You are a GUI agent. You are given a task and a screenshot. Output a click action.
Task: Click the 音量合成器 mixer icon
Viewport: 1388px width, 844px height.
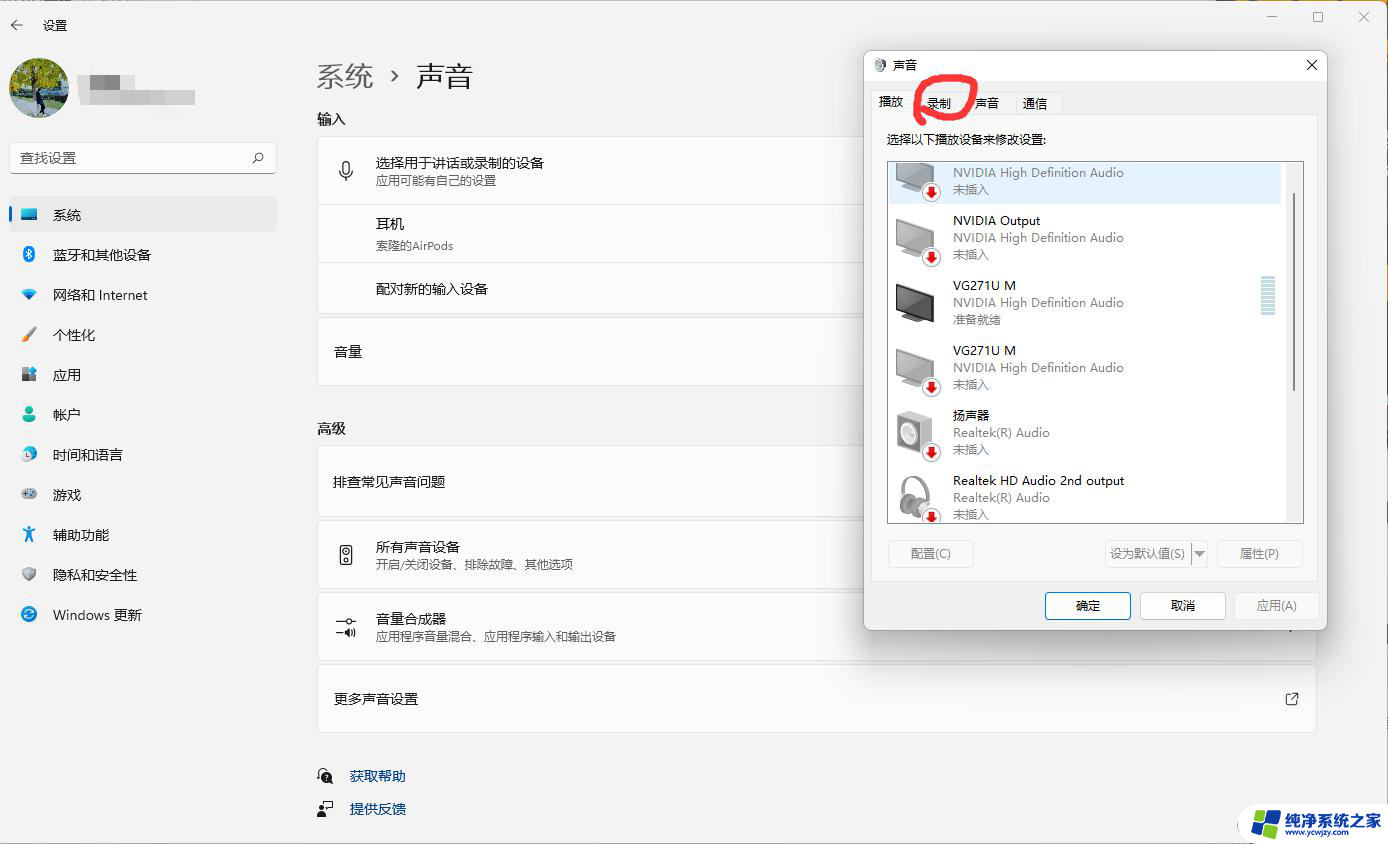pyautogui.click(x=346, y=627)
